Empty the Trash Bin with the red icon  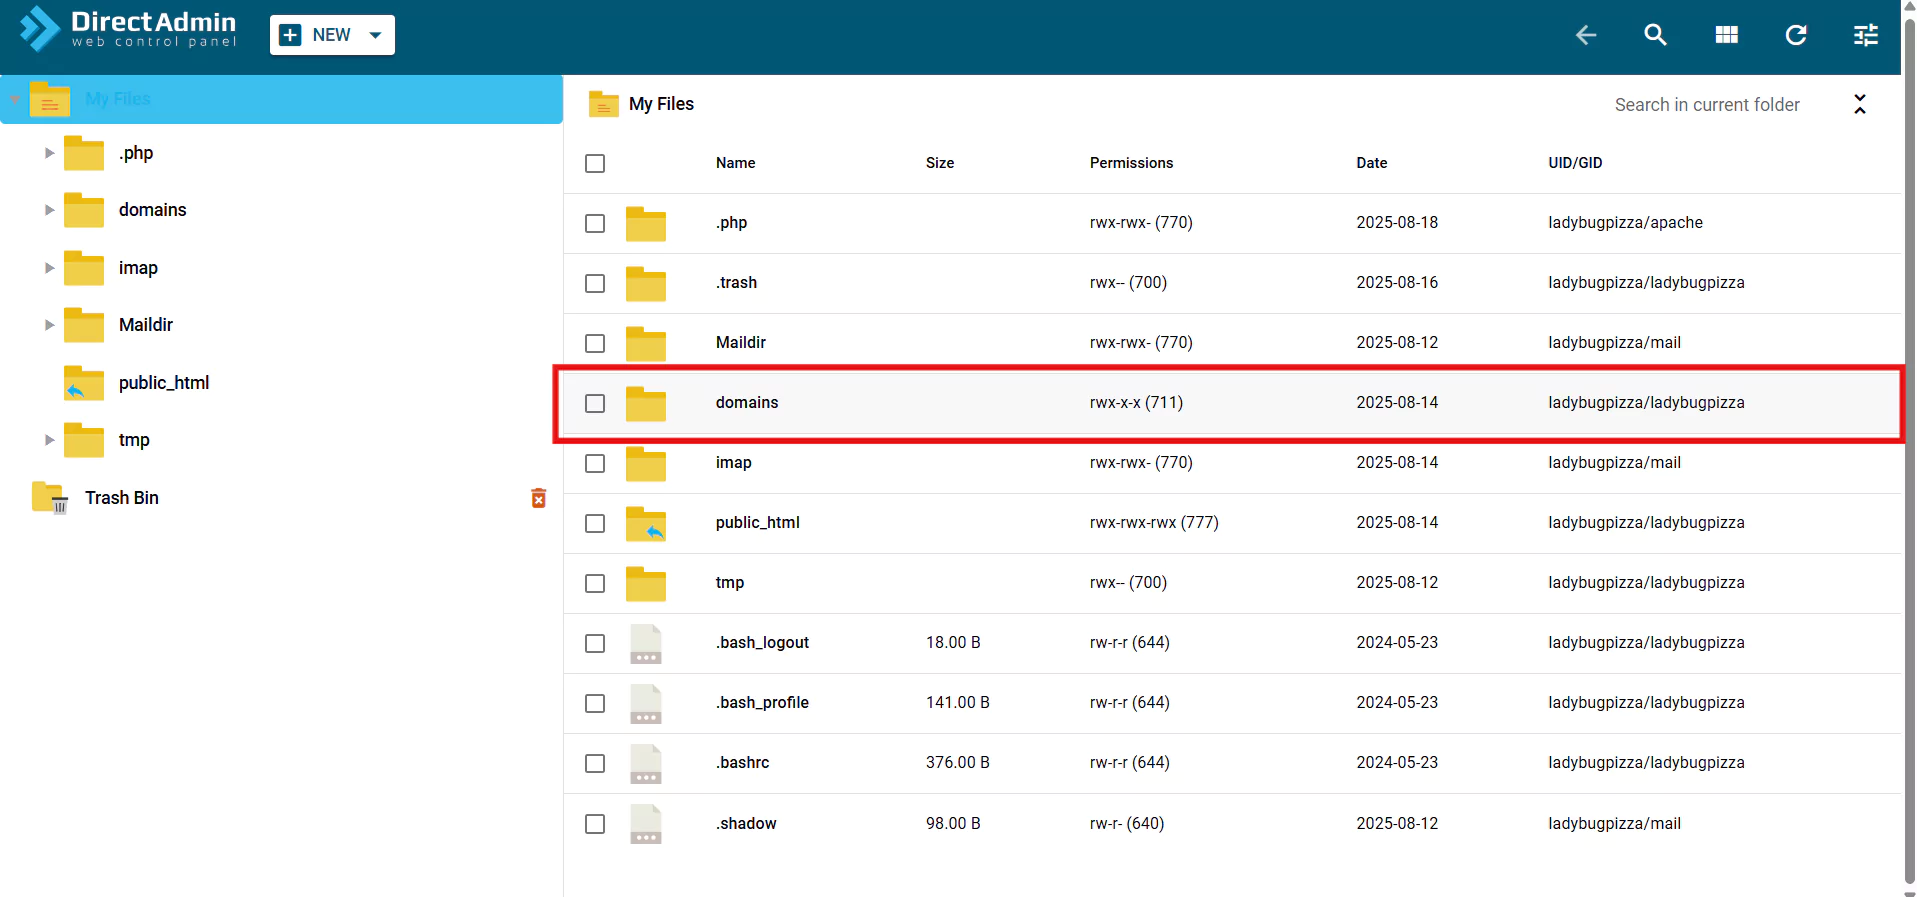(x=539, y=498)
